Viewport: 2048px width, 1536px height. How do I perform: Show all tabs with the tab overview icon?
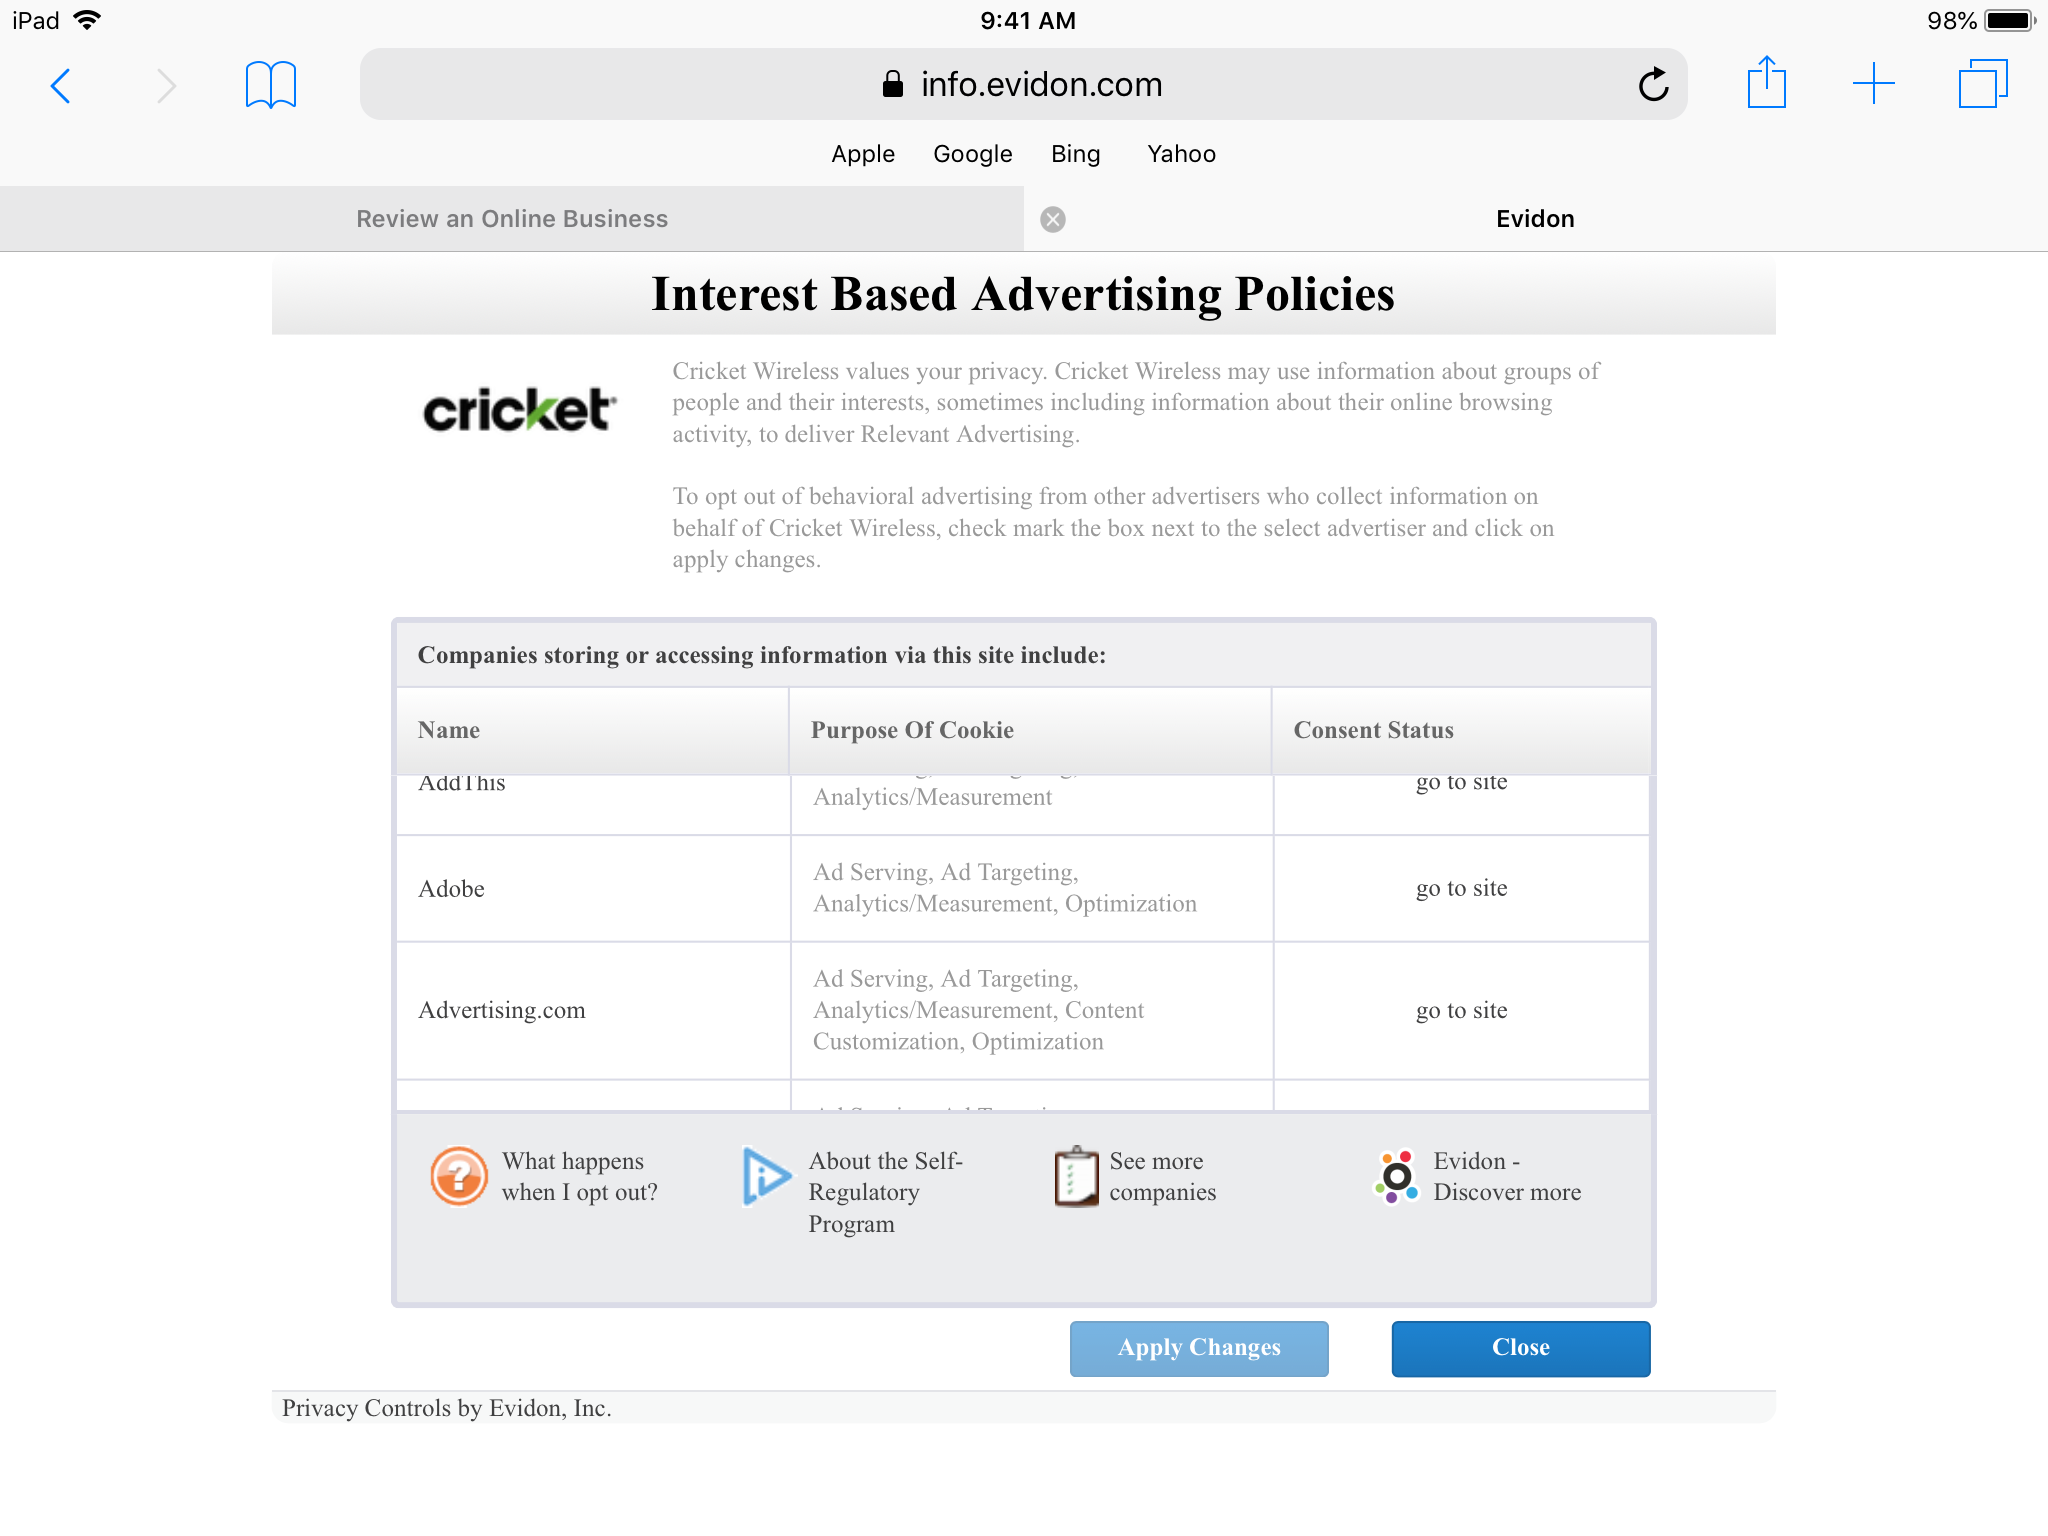click(x=1981, y=84)
